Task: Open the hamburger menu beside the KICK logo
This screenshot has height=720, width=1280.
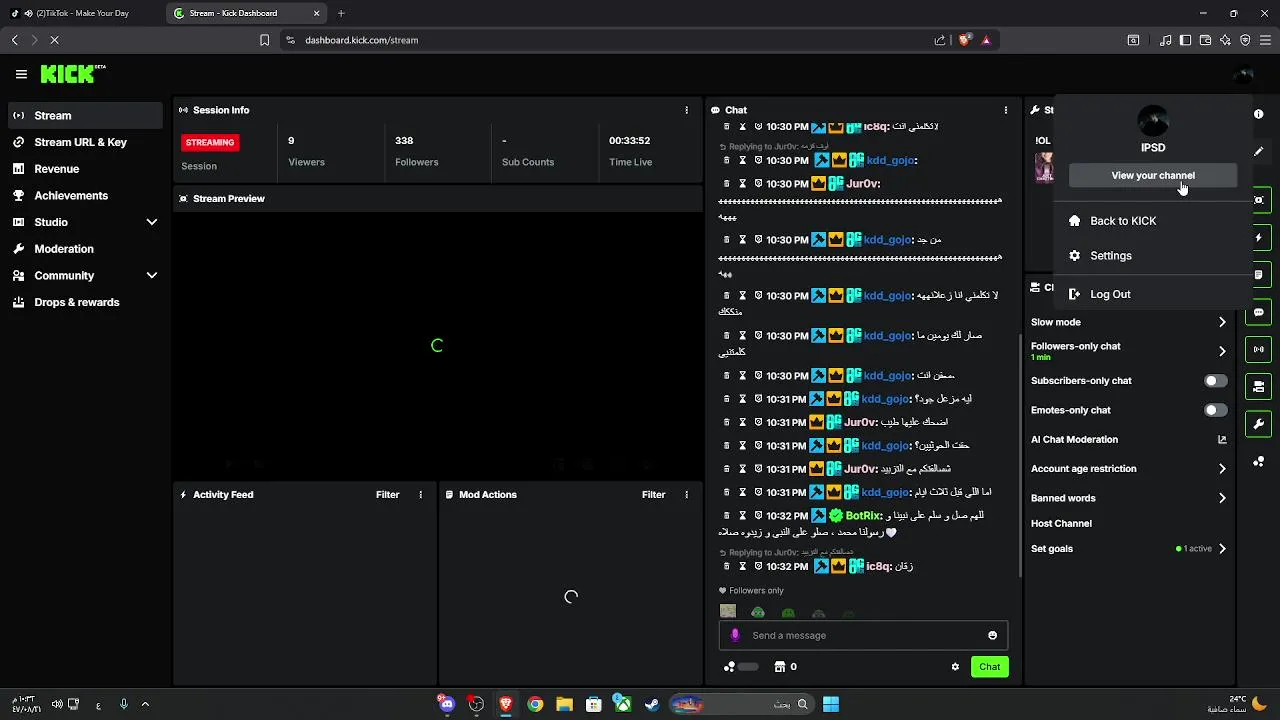Action: pos(21,74)
